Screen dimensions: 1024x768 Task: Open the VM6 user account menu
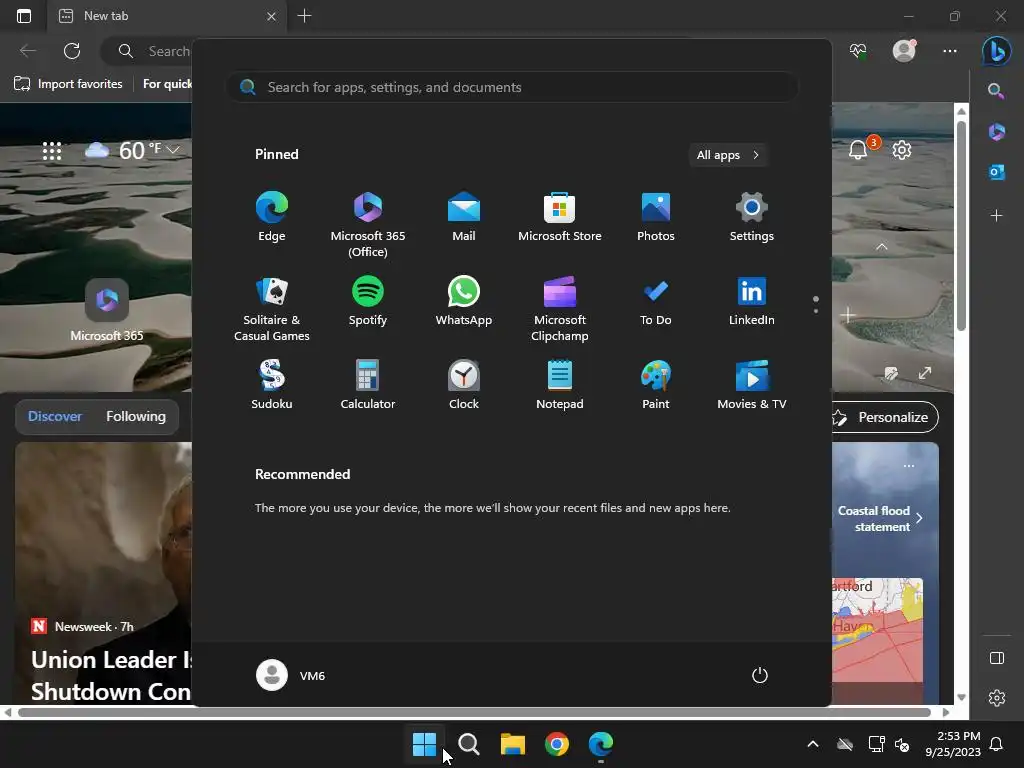(x=291, y=675)
